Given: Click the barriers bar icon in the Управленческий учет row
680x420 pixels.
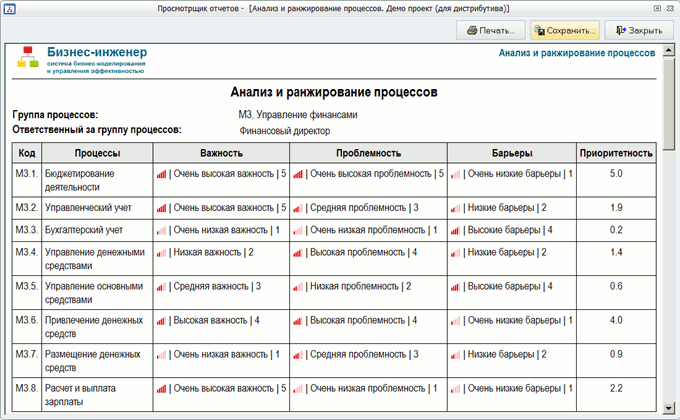Looking at the screenshot, I should pyautogui.click(x=455, y=208).
